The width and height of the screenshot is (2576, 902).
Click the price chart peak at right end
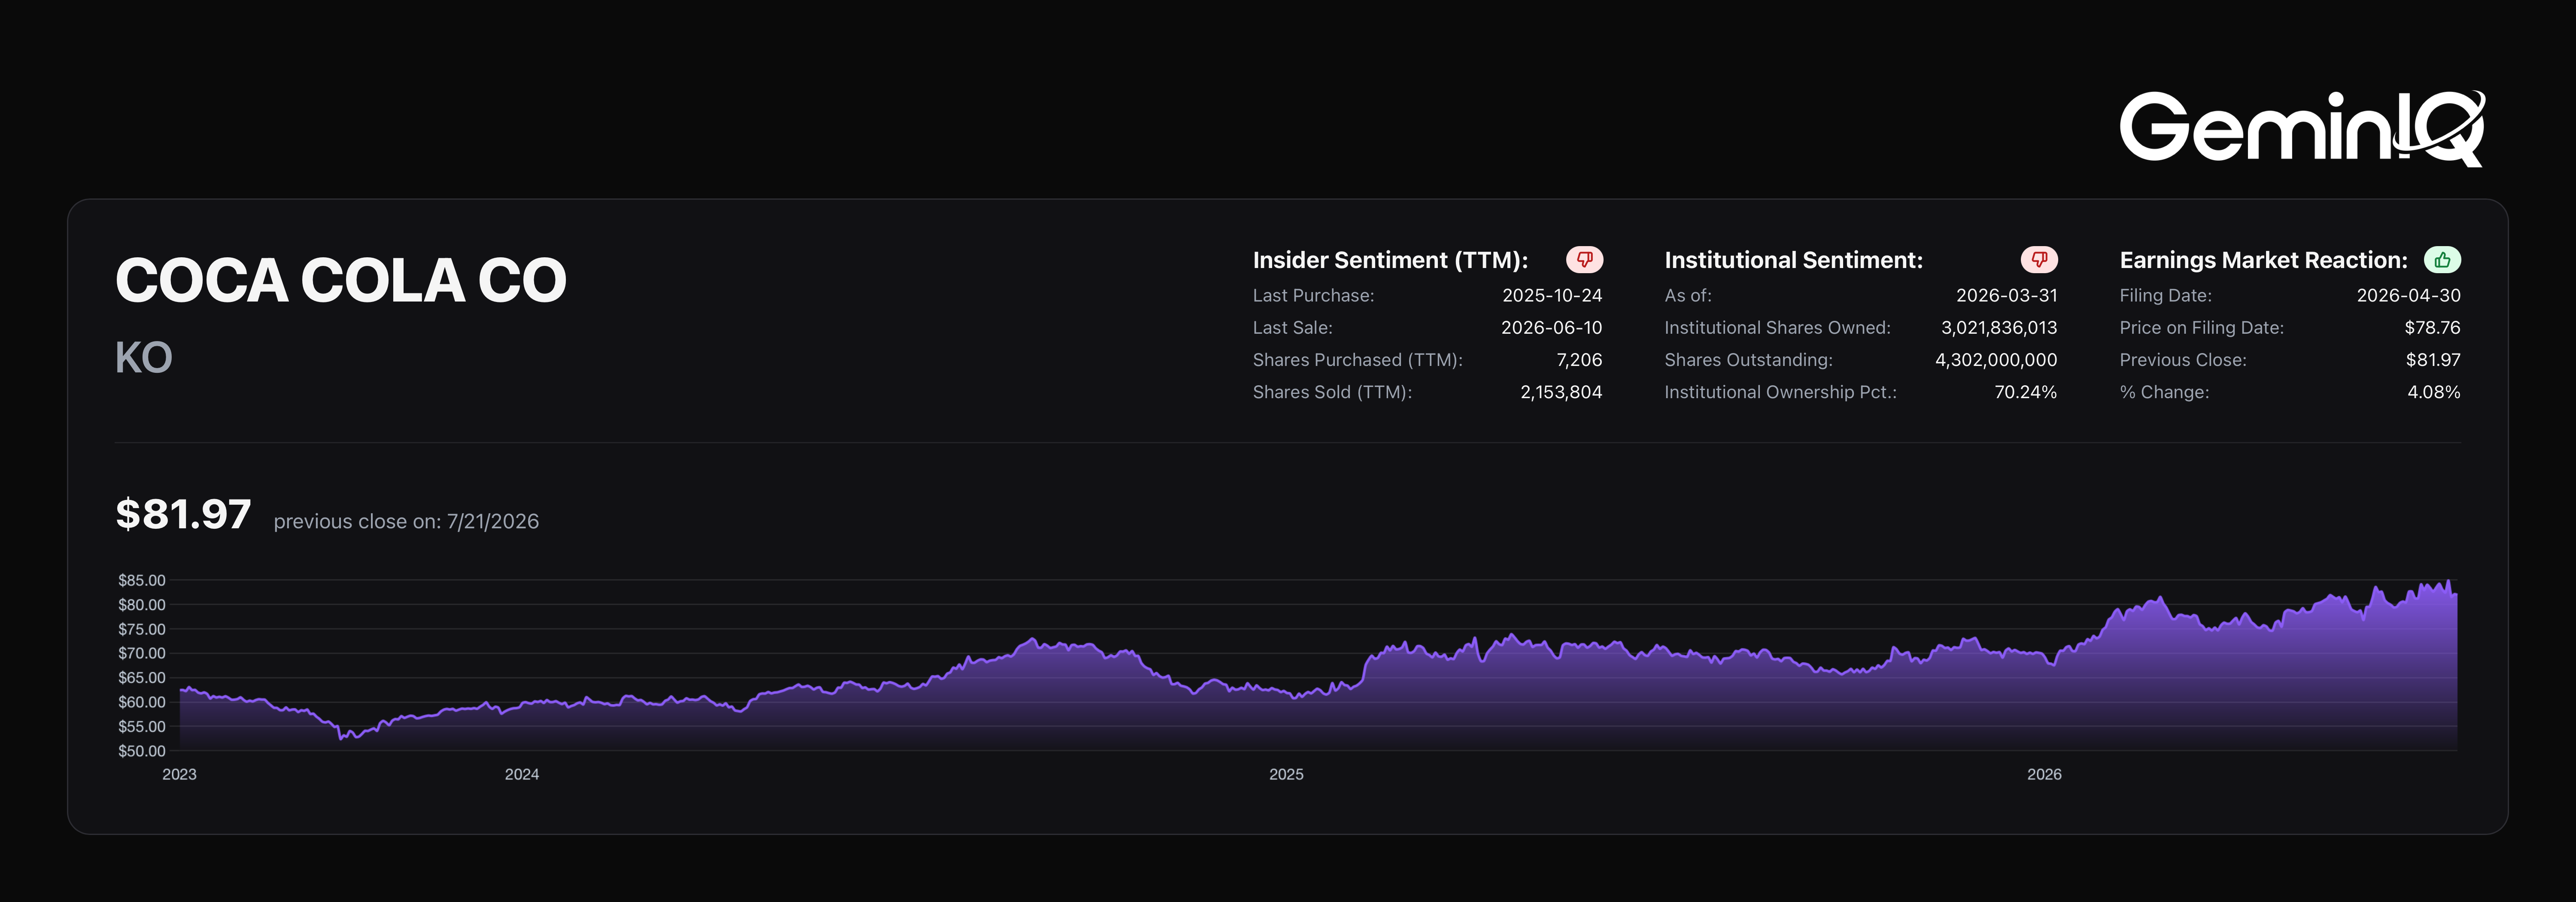pos(2447,582)
